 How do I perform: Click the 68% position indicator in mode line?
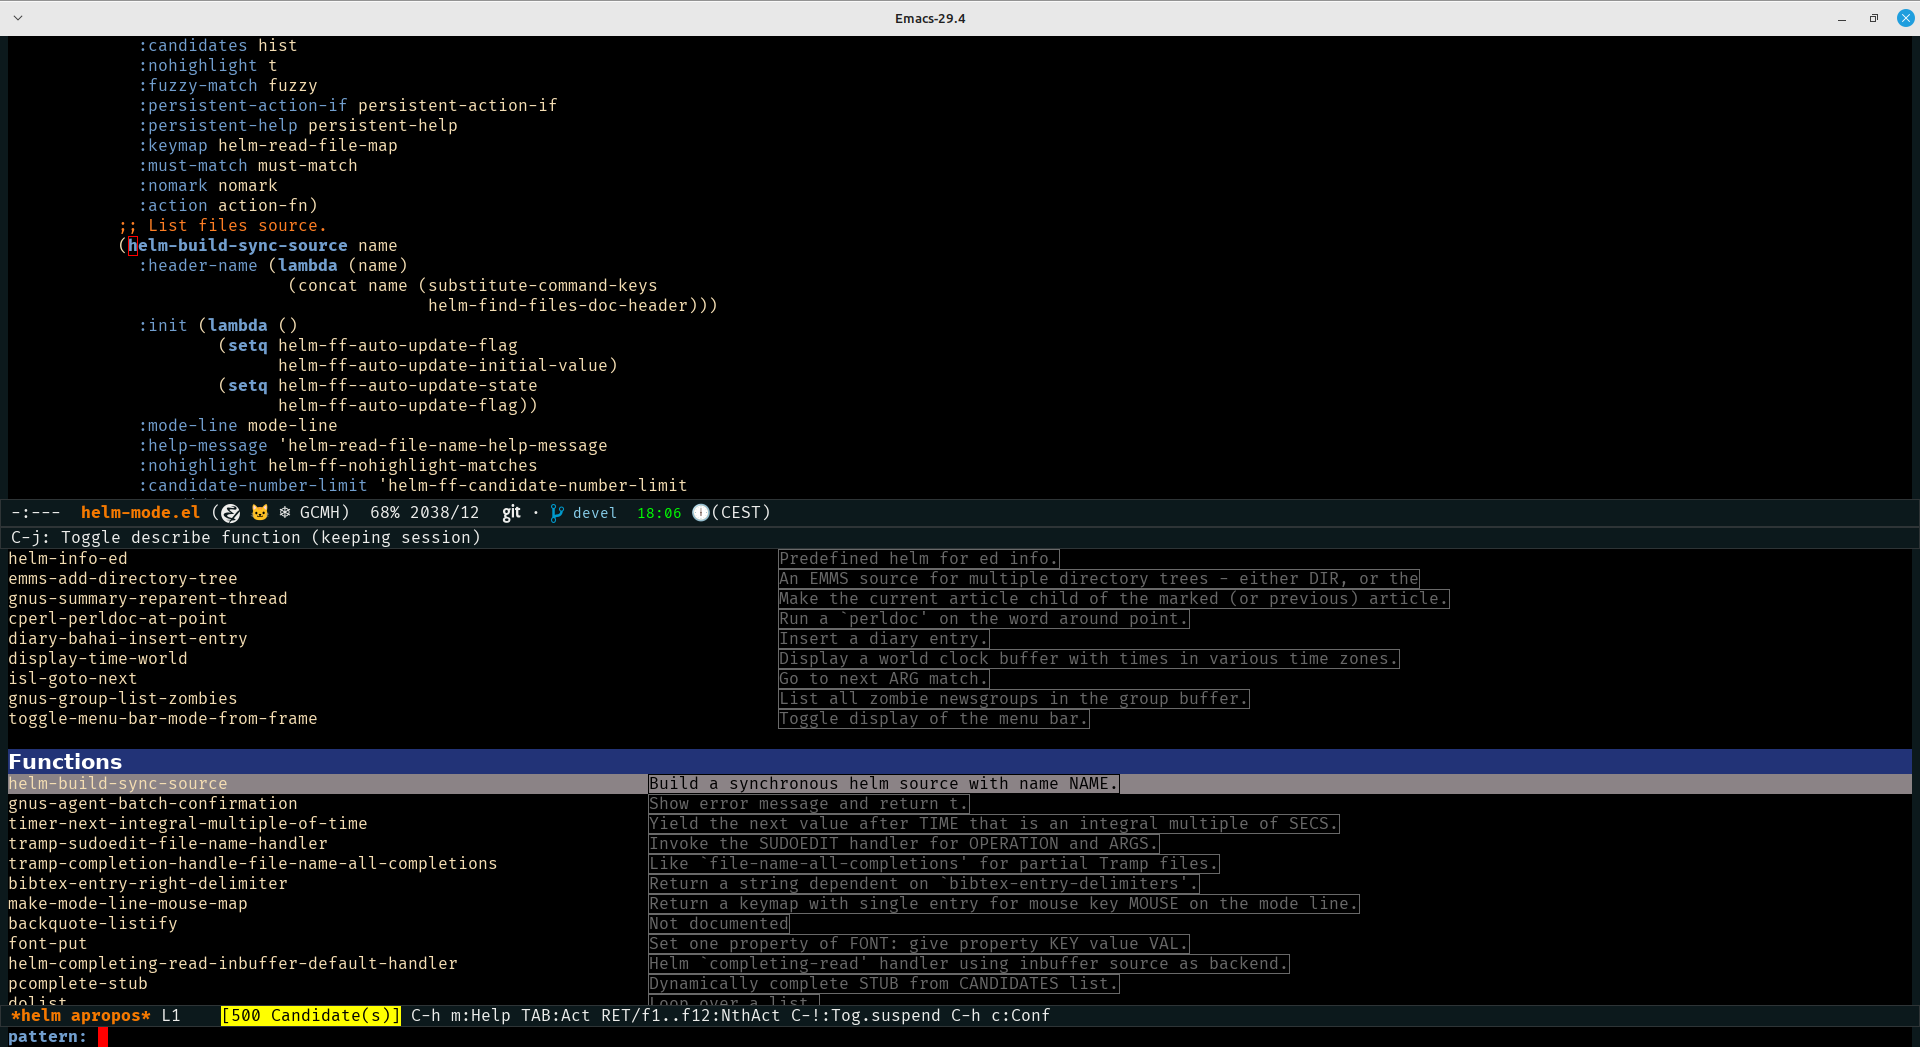coord(385,513)
